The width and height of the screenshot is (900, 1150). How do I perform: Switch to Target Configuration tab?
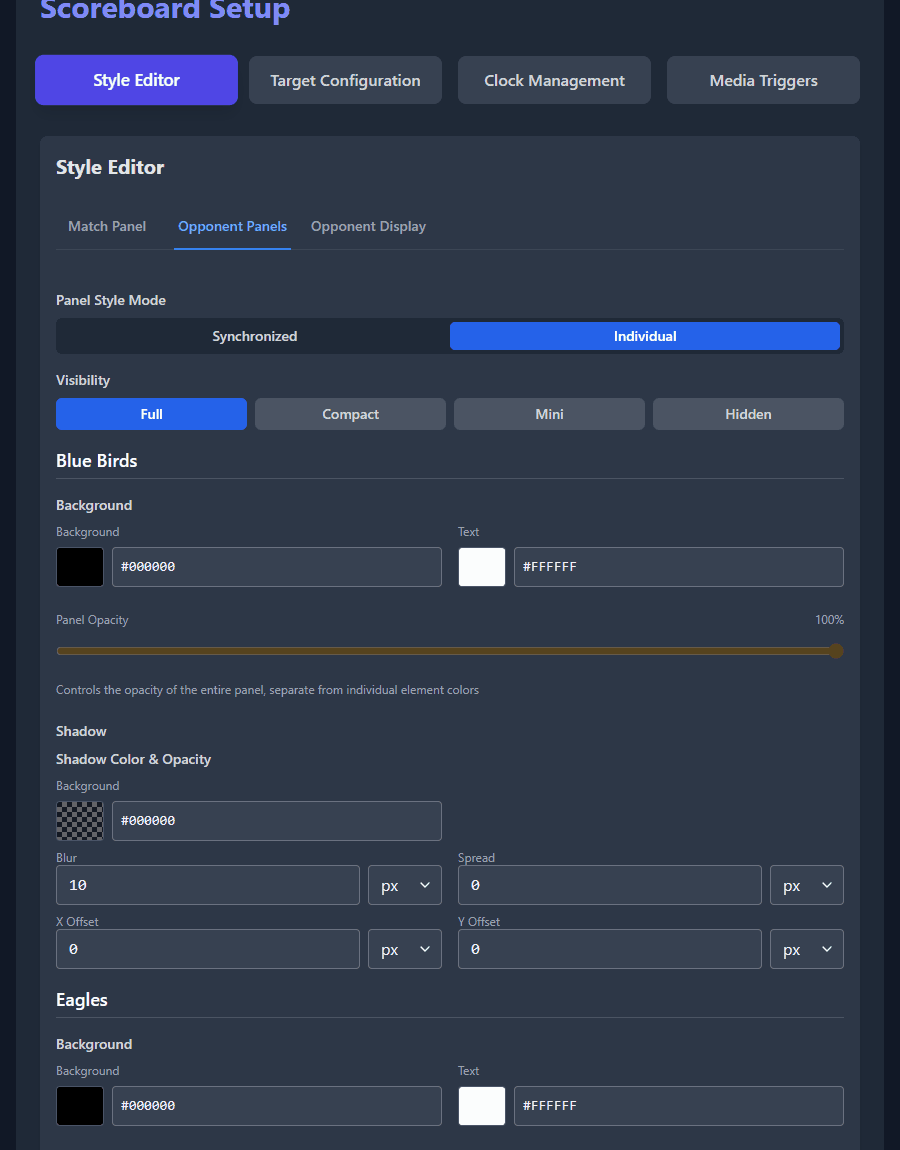pyautogui.click(x=345, y=80)
